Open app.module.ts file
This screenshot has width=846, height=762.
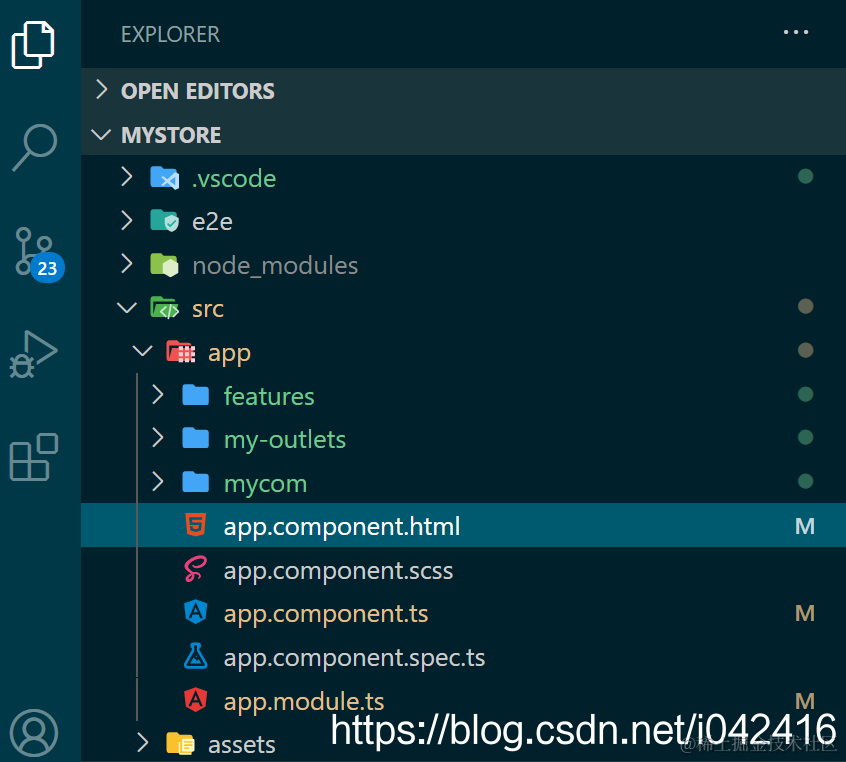pos(304,701)
